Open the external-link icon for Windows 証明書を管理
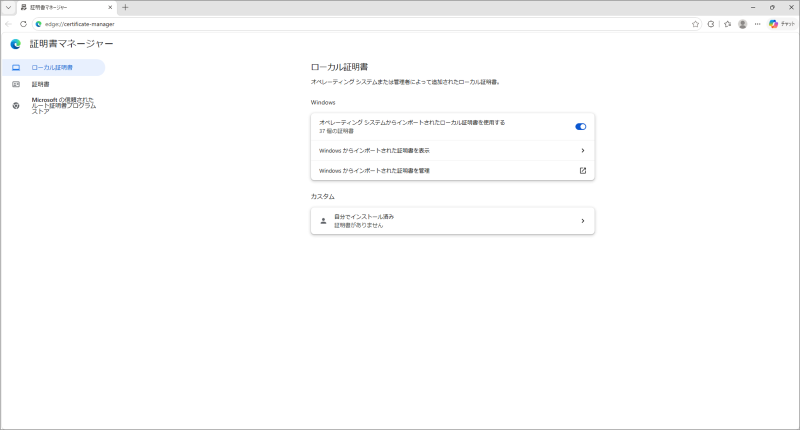 (583, 171)
